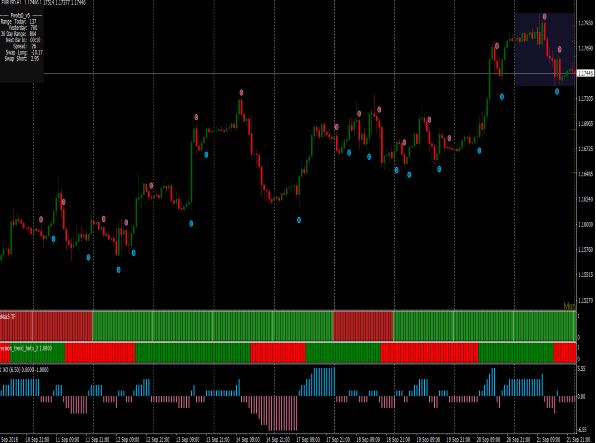Click the Next Bar In countdown row
The height and width of the screenshot is (443, 596).
coord(23,40)
